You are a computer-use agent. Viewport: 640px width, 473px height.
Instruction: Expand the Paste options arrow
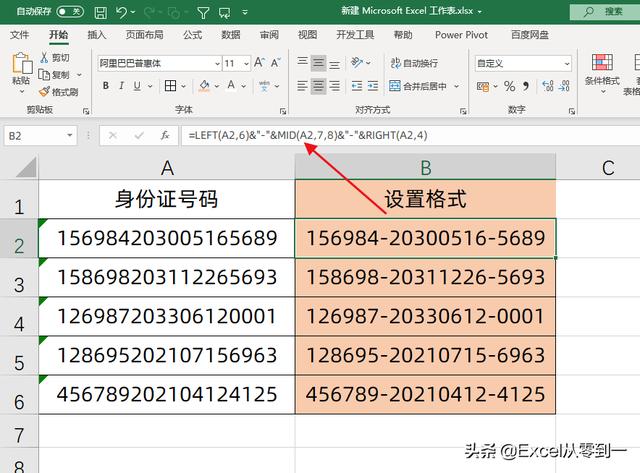click(x=22, y=91)
